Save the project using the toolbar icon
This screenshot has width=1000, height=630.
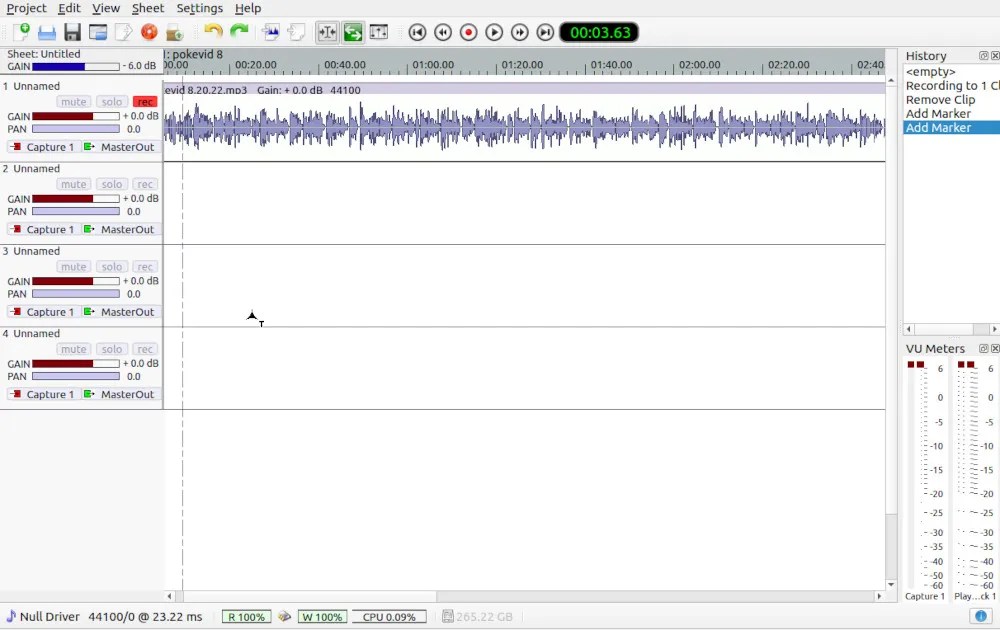coord(71,31)
